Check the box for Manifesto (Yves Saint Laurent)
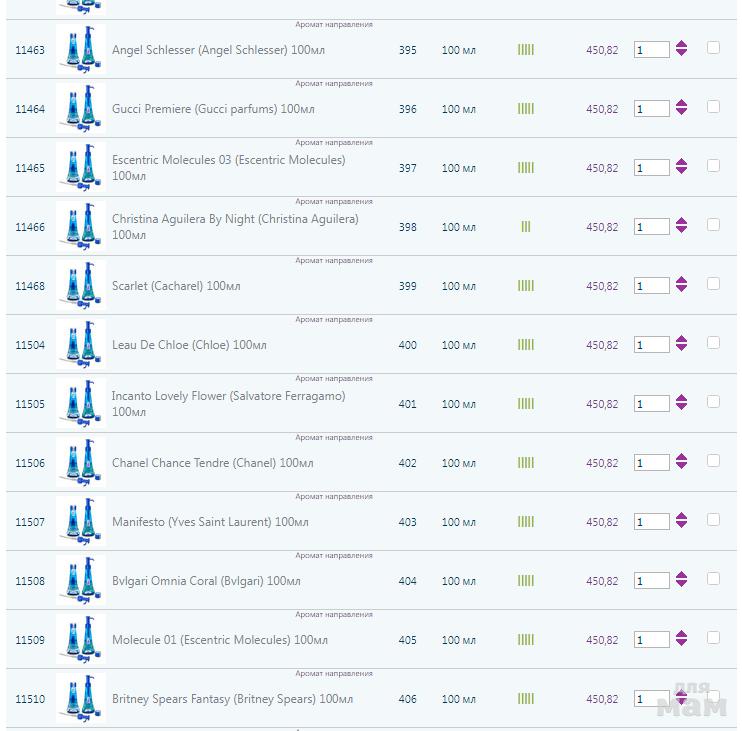This screenshot has height=731, width=742. (x=713, y=519)
